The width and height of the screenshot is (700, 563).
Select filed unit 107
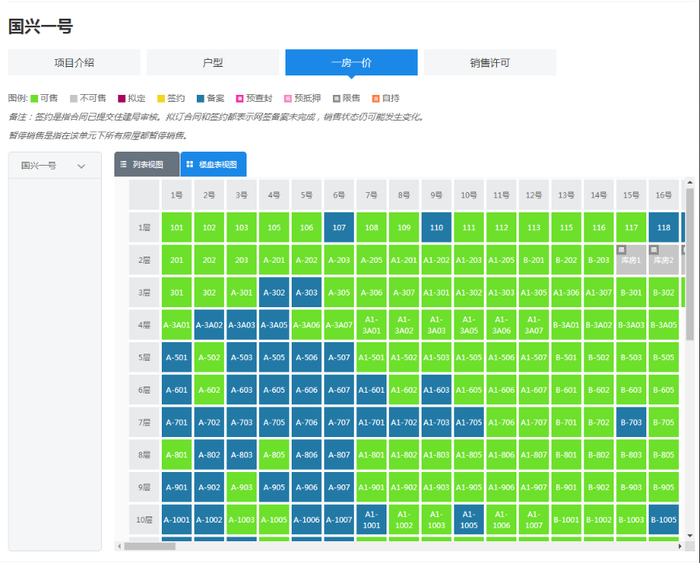click(339, 227)
